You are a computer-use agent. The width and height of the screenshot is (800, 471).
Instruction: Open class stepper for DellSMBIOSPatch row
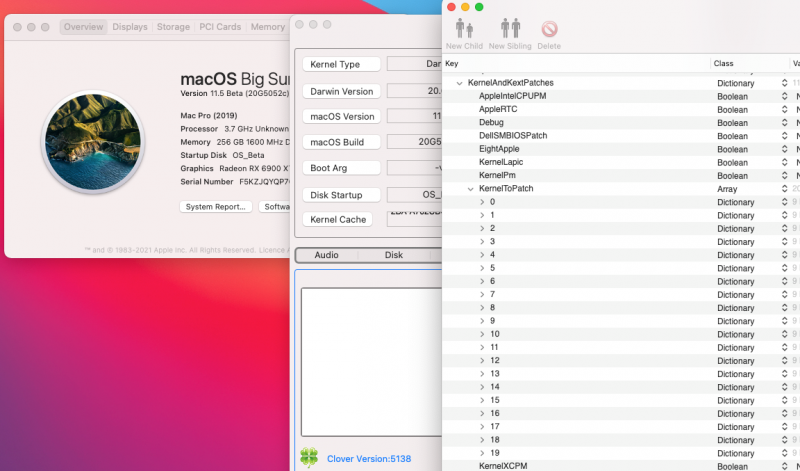pos(784,136)
